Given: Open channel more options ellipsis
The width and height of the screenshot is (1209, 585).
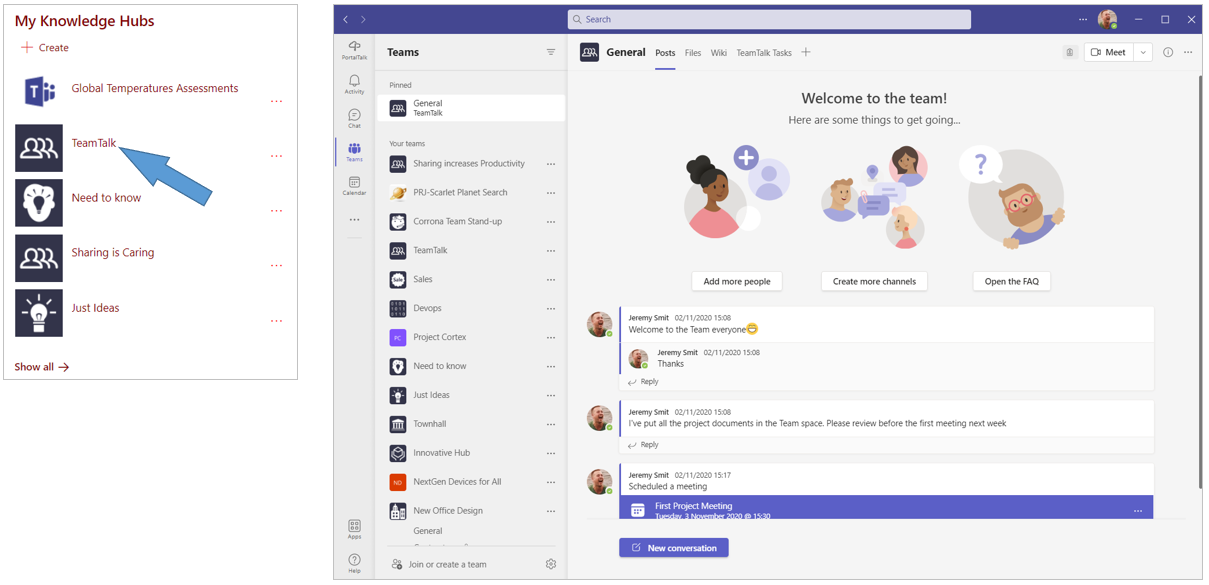Looking at the screenshot, I should click(x=1188, y=52).
